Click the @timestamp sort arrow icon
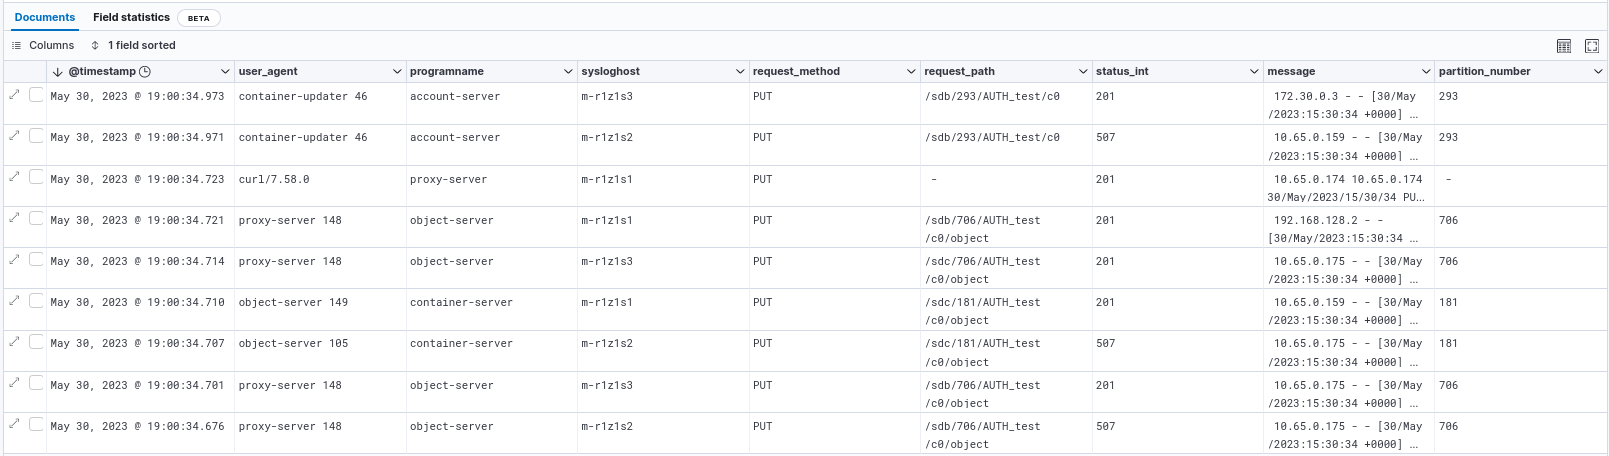The height and width of the screenshot is (456, 1609). (57, 72)
